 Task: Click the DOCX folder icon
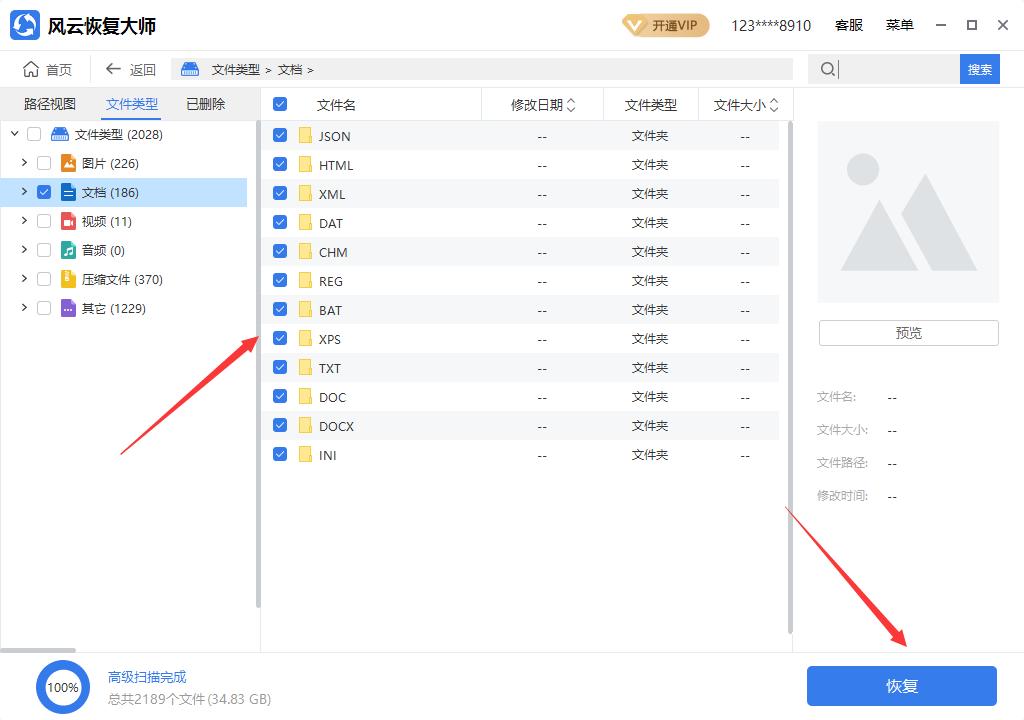pos(306,426)
